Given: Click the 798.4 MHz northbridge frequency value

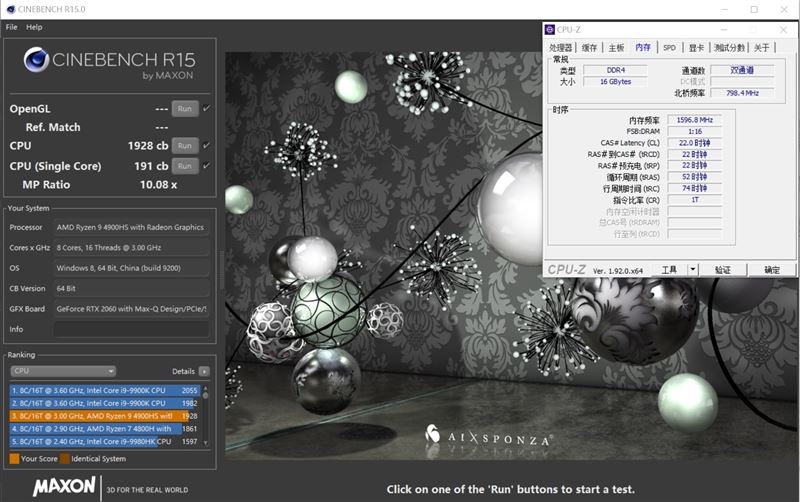Looking at the screenshot, I should pos(742,93).
